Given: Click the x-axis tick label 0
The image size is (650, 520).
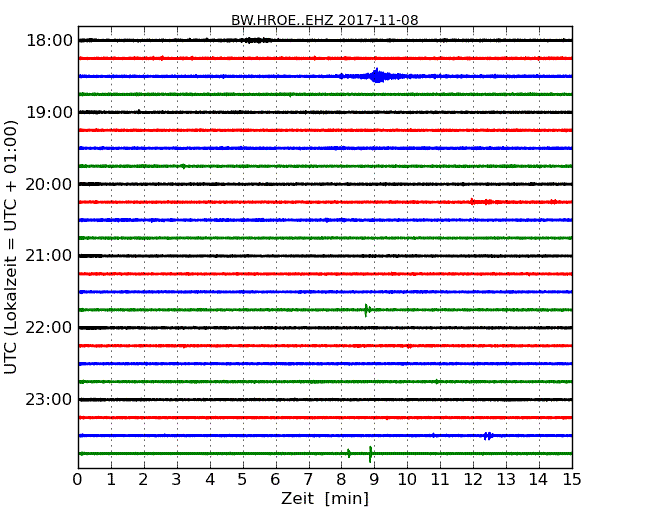Looking at the screenshot, I should [78, 480].
